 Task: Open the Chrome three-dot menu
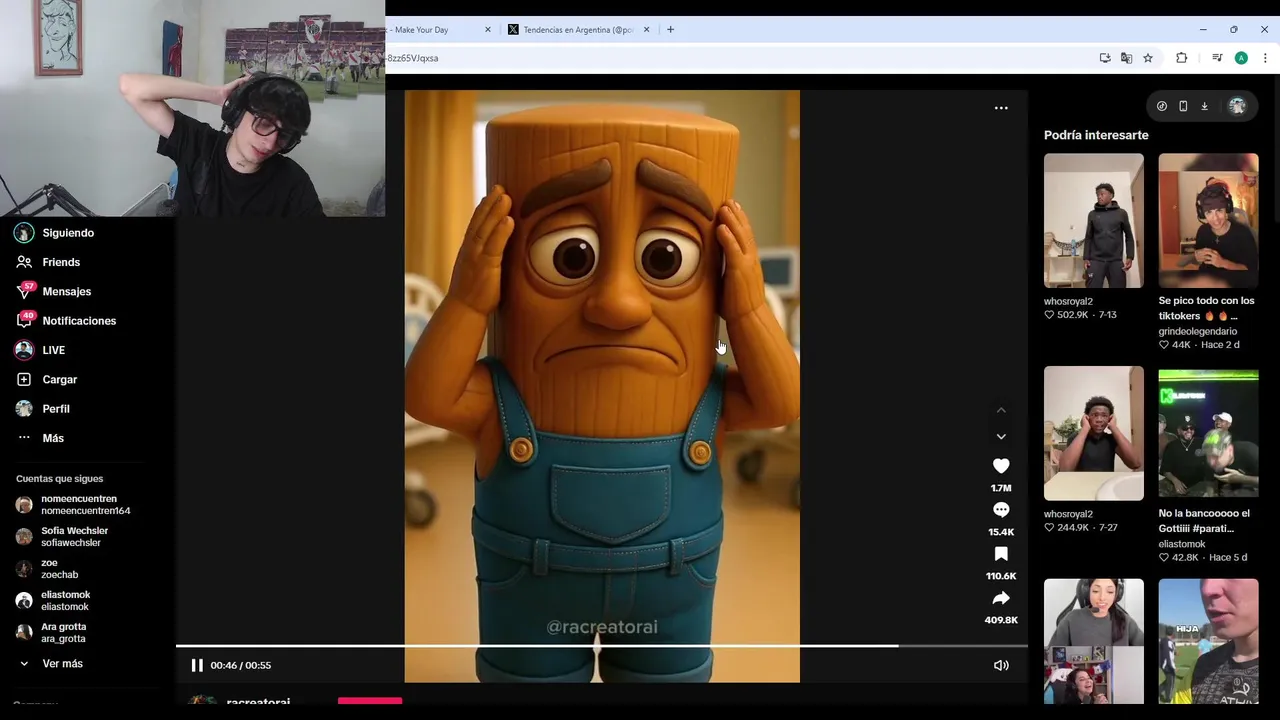point(1265,58)
